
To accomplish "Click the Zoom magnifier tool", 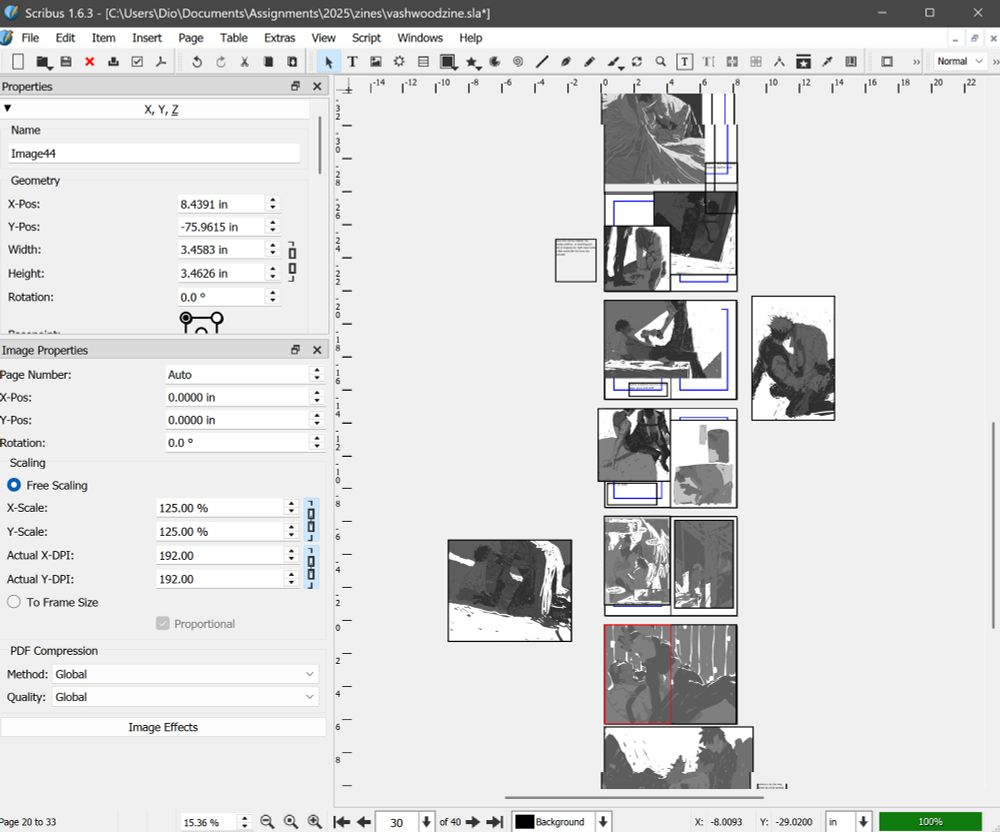I will (661, 62).
